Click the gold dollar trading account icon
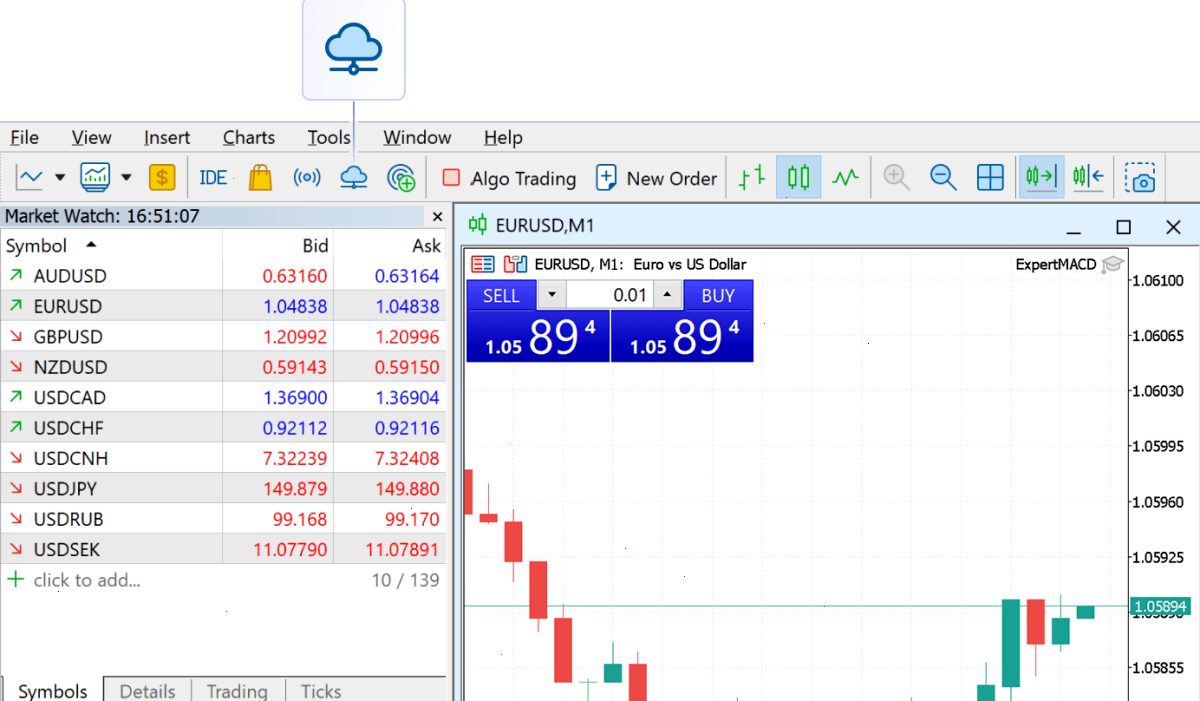Viewport: 1200px width, 701px height. pos(162,178)
